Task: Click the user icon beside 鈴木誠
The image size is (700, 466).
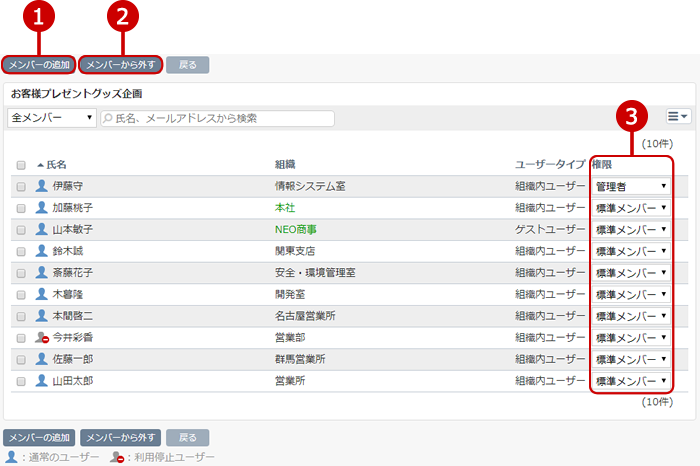Action: 41,251
